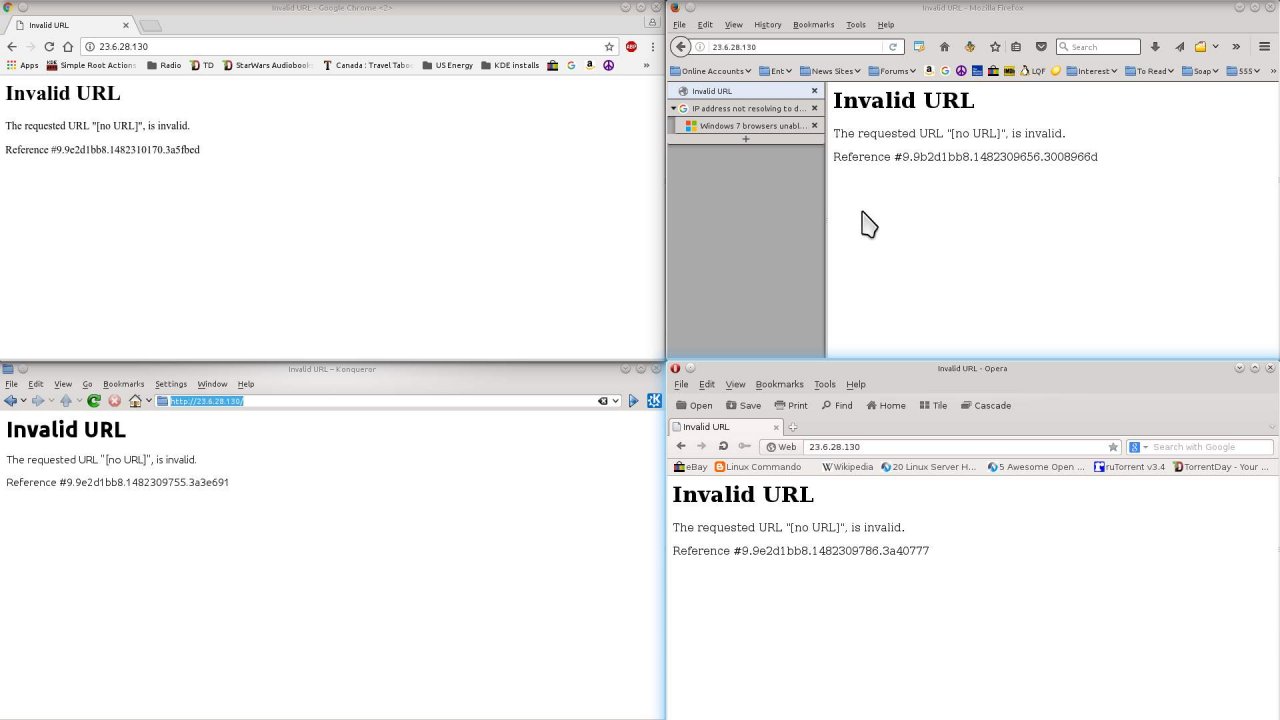1280x720 pixels.
Task: Click the Firefox search input field
Action: (1102, 47)
